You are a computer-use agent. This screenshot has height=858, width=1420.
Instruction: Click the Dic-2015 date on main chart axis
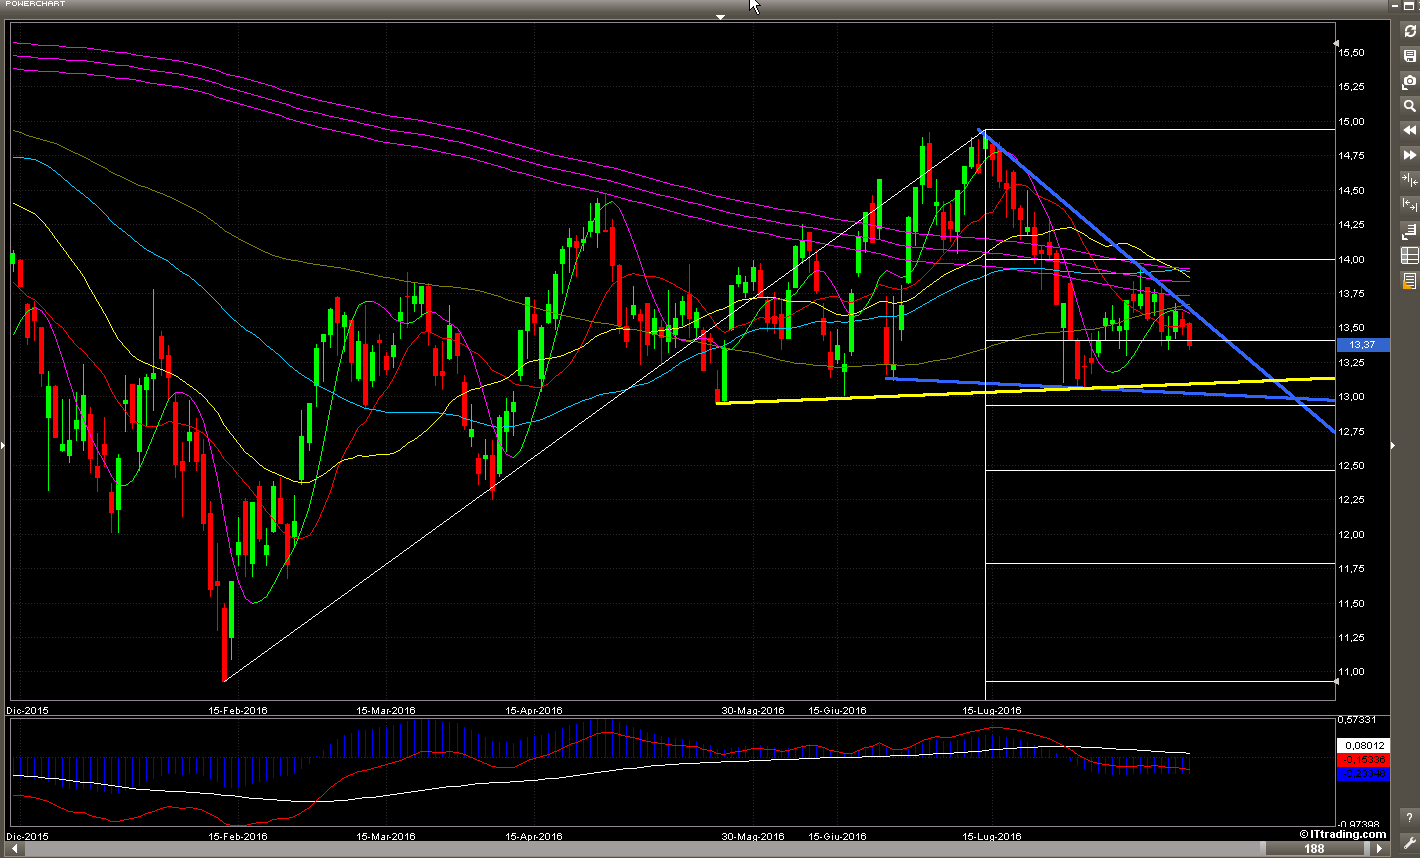pos(27,710)
